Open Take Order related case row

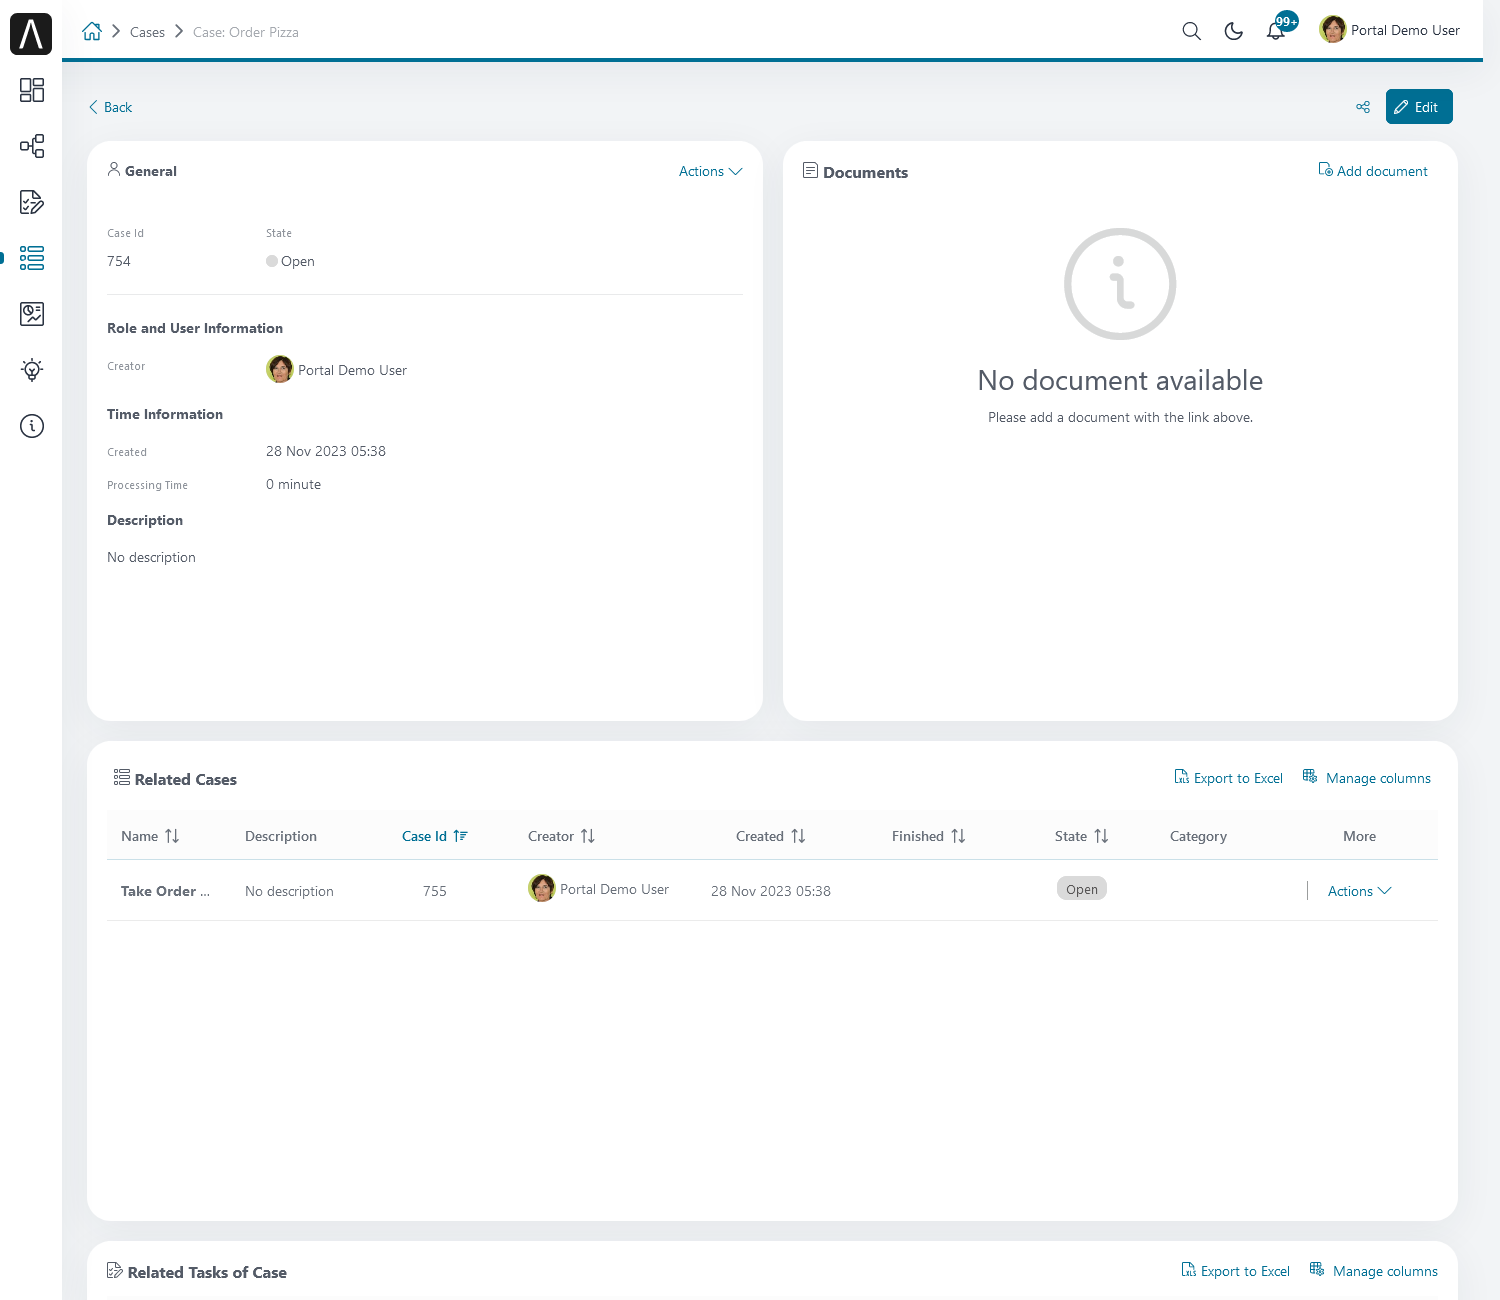tap(165, 891)
